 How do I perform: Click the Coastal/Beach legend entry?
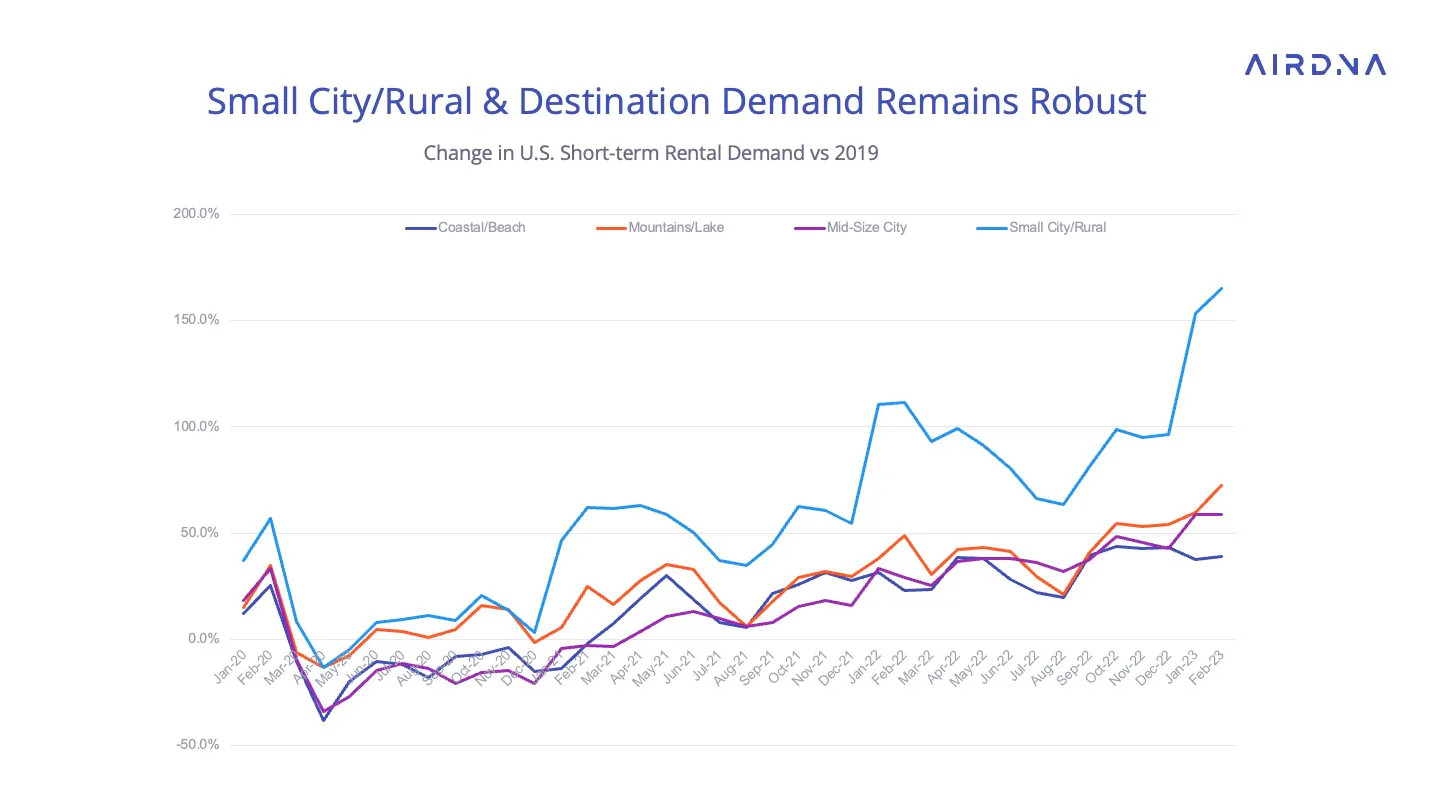466,227
